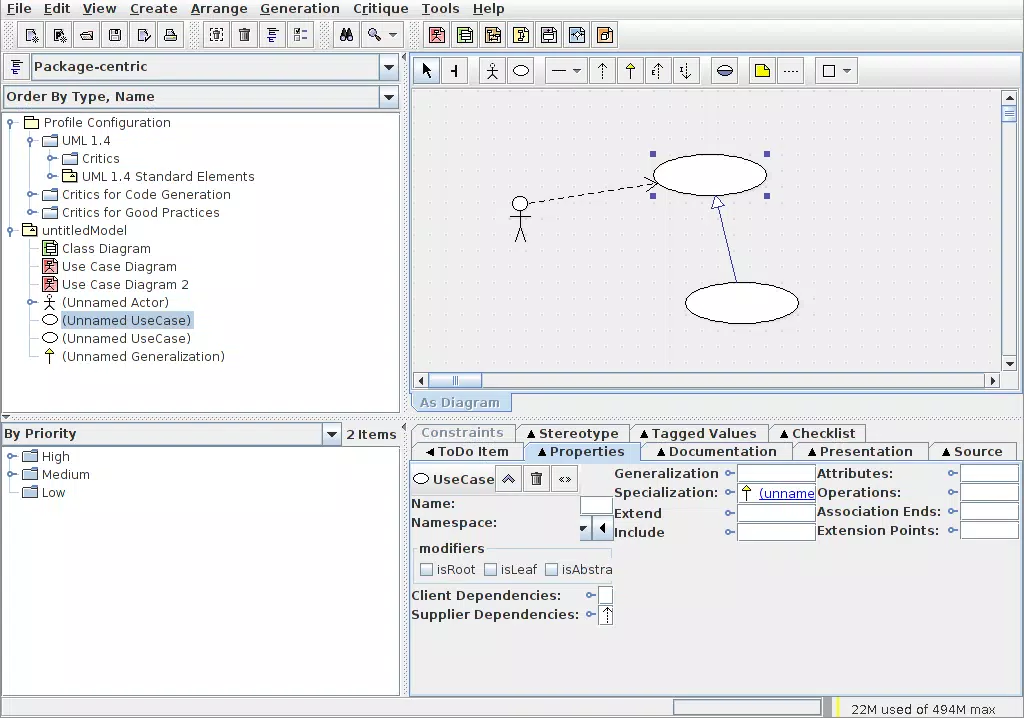Expand the (Unnamed Actor) tree node
The image size is (1024, 718).
pos(31,302)
